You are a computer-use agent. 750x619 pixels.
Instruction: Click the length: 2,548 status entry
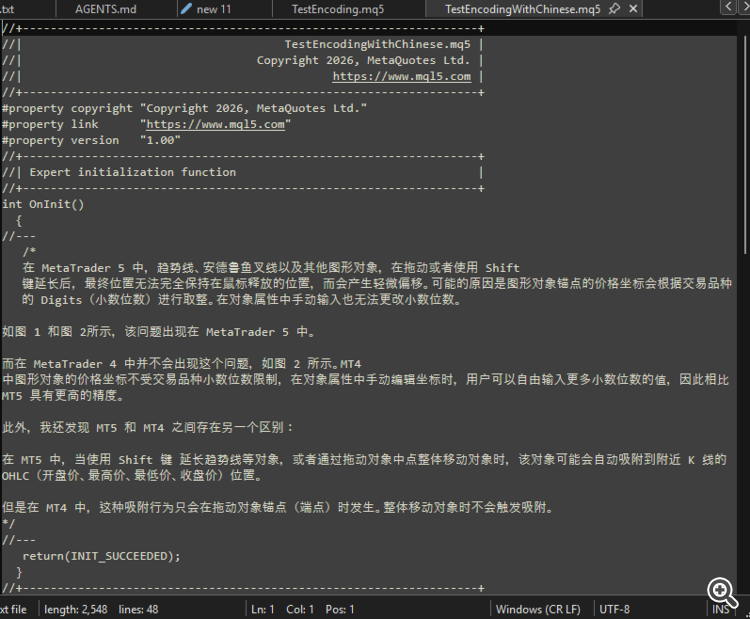point(76,609)
